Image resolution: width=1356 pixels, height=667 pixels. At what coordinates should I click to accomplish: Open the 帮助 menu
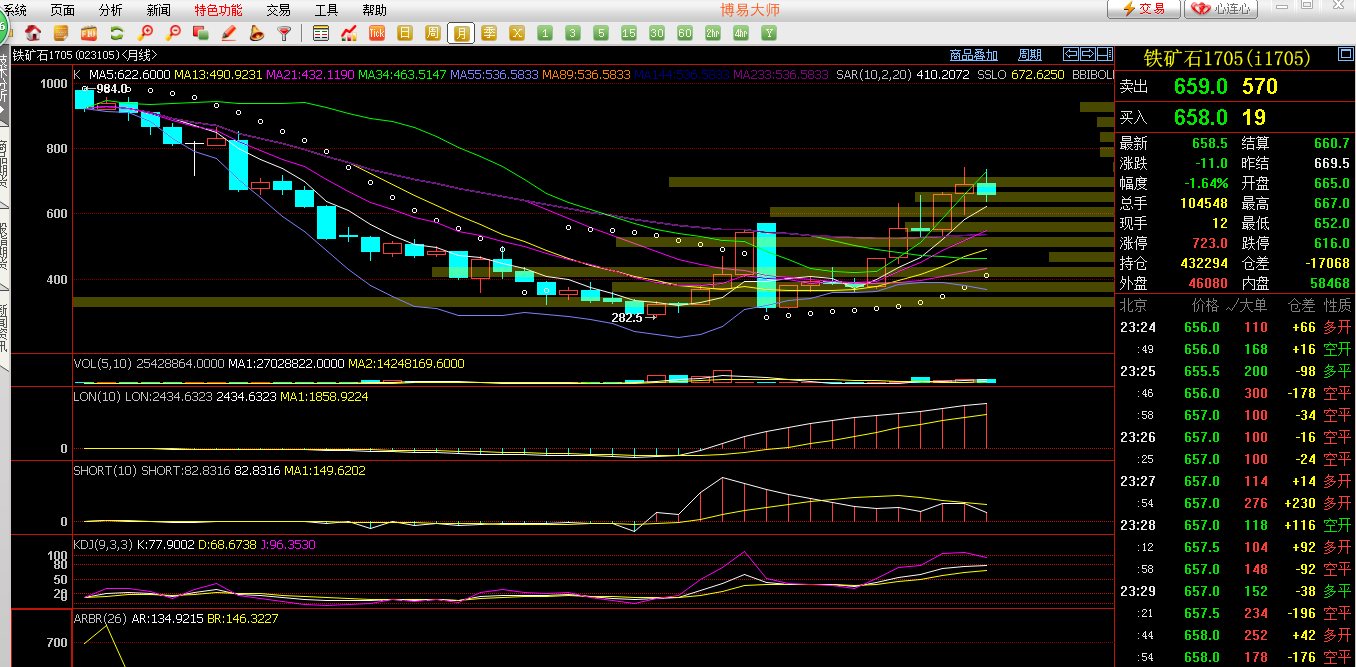click(375, 9)
